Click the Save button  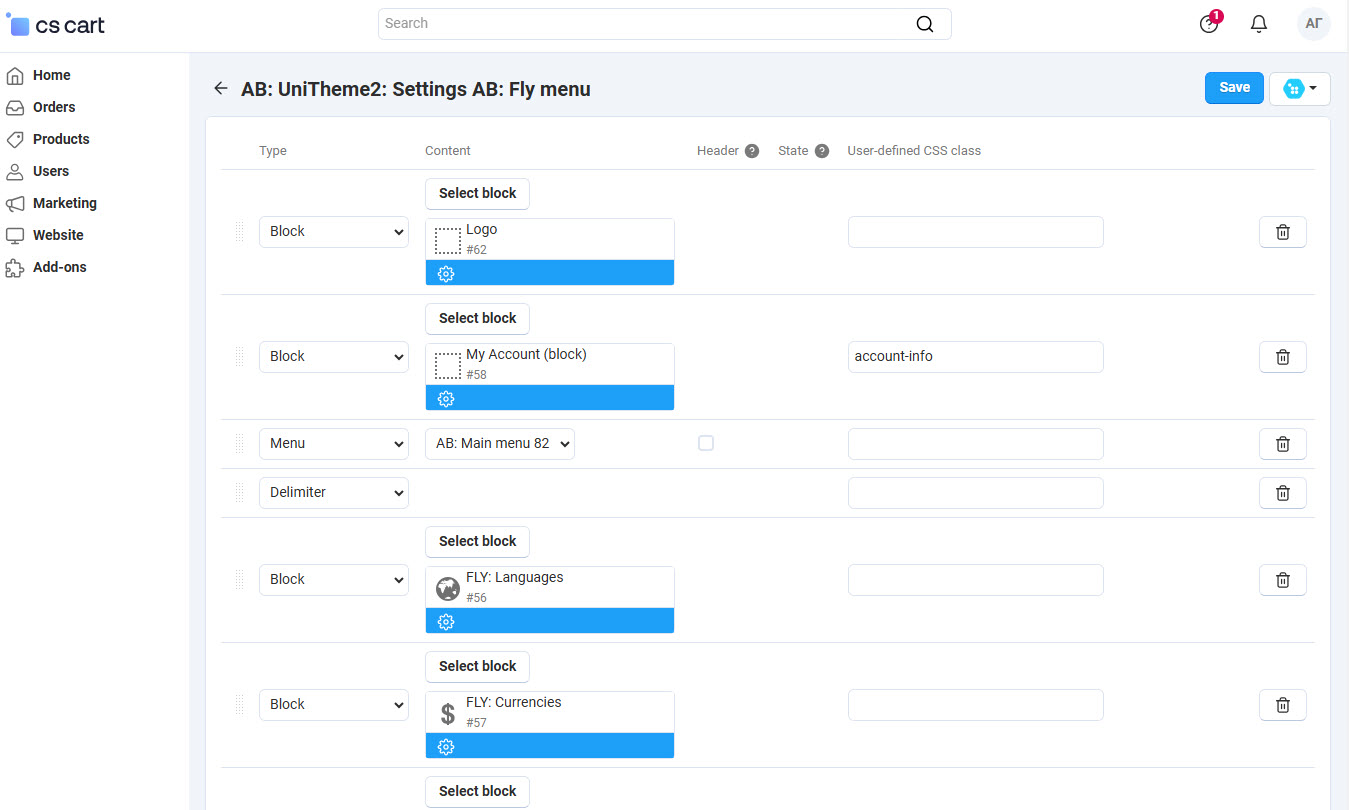point(1234,88)
